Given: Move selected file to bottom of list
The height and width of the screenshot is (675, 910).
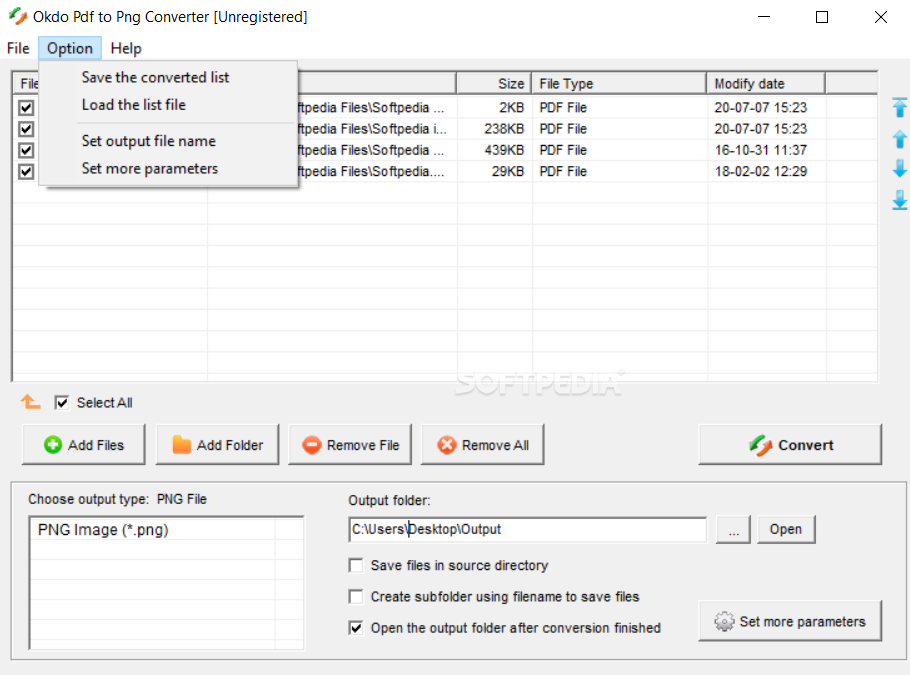Looking at the screenshot, I should point(899,200).
